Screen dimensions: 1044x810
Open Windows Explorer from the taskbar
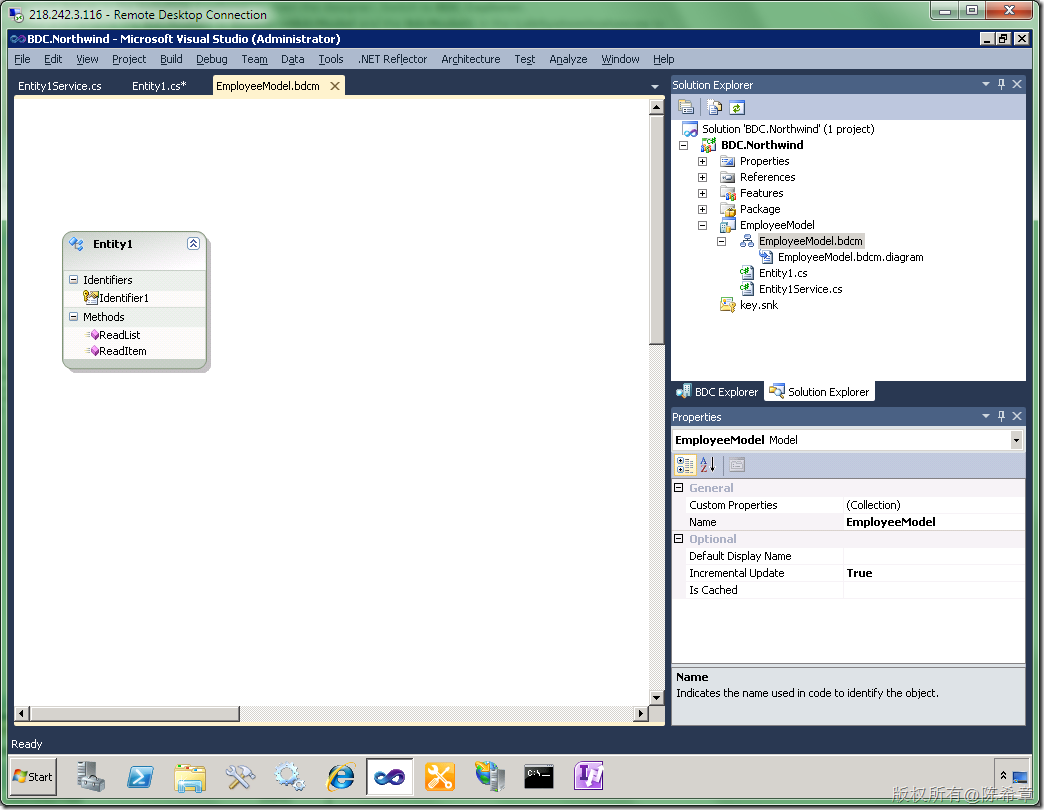[190, 776]
